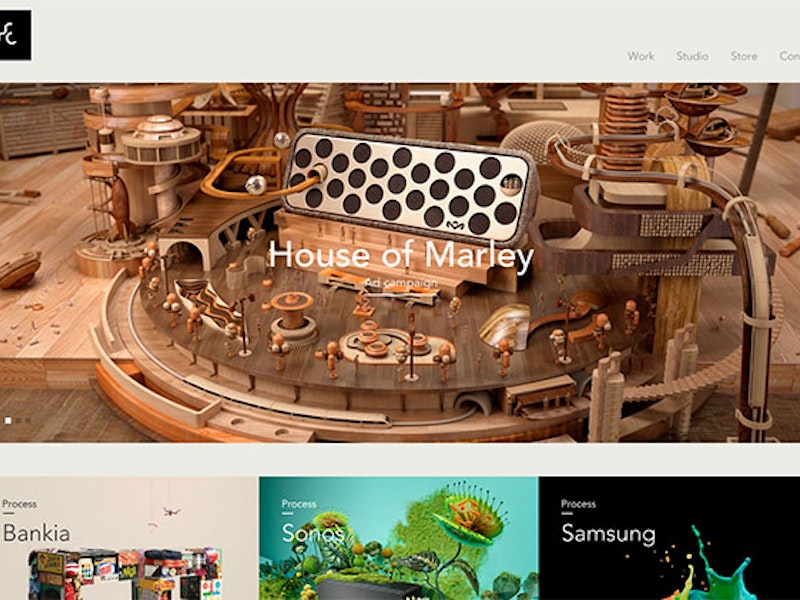Click the 'Ad campaign' subtitle text

click(401, 283)
